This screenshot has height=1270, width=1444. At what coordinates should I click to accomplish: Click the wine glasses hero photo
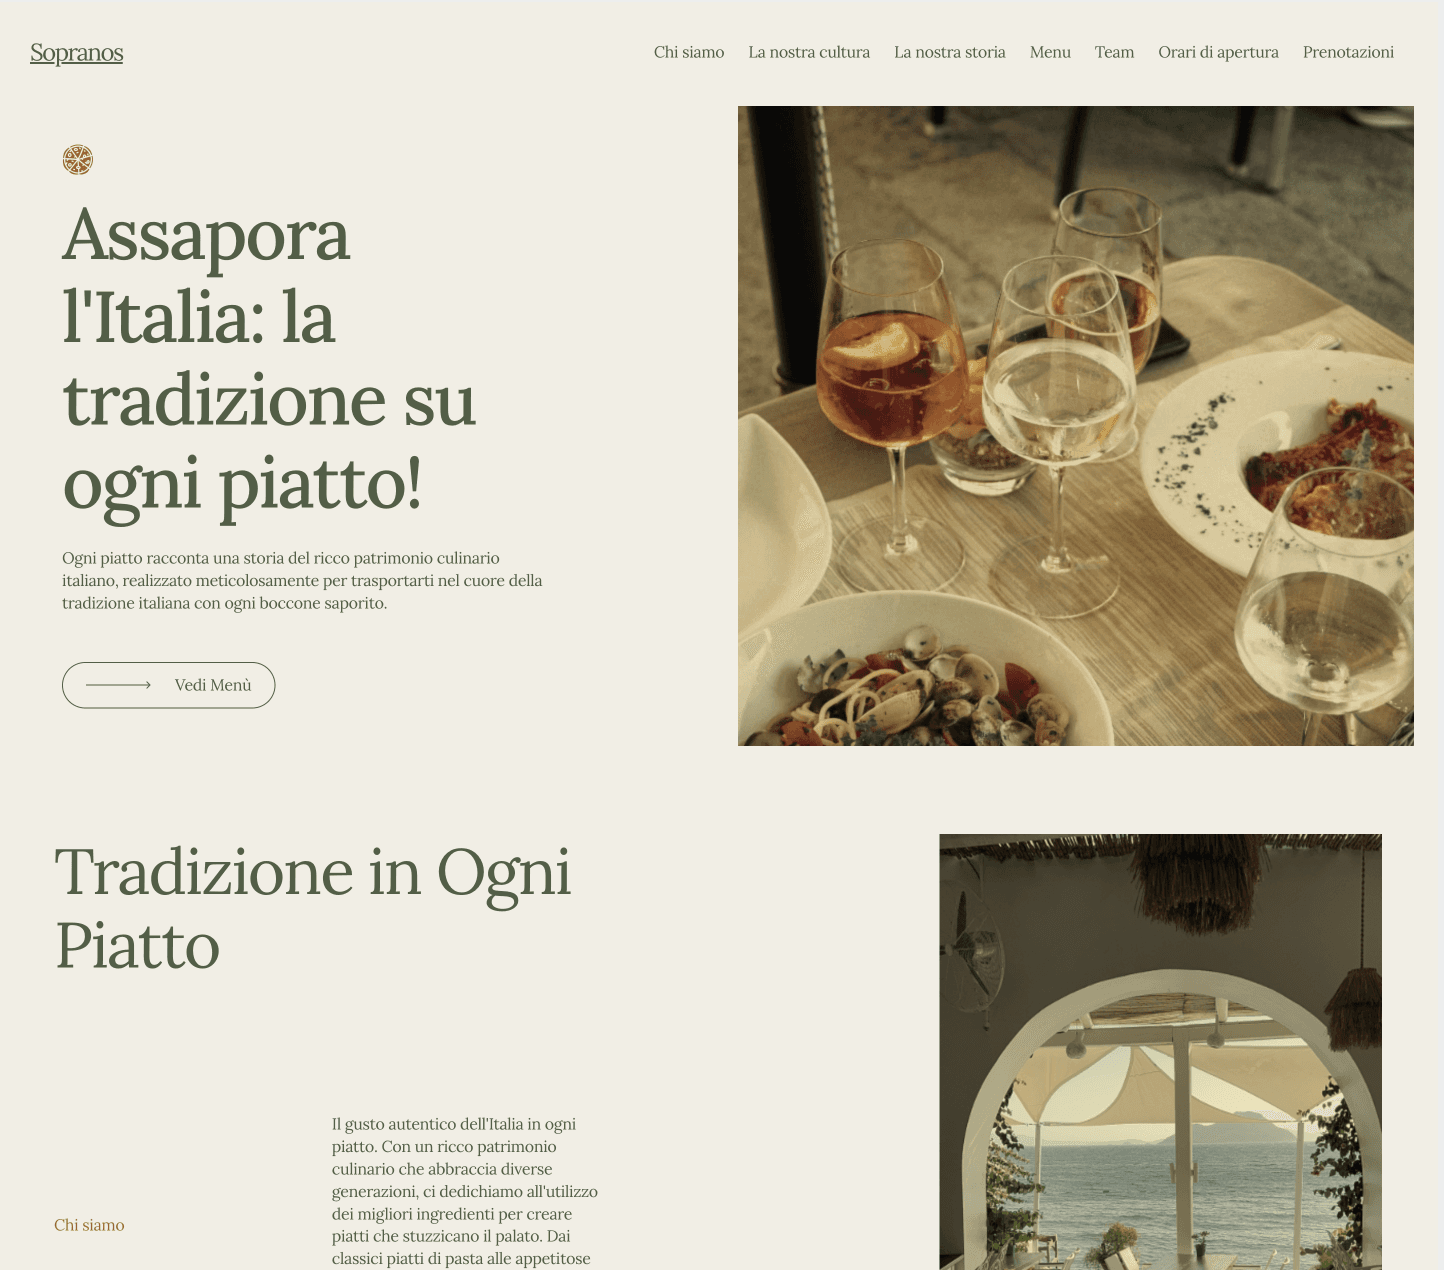1076,426
